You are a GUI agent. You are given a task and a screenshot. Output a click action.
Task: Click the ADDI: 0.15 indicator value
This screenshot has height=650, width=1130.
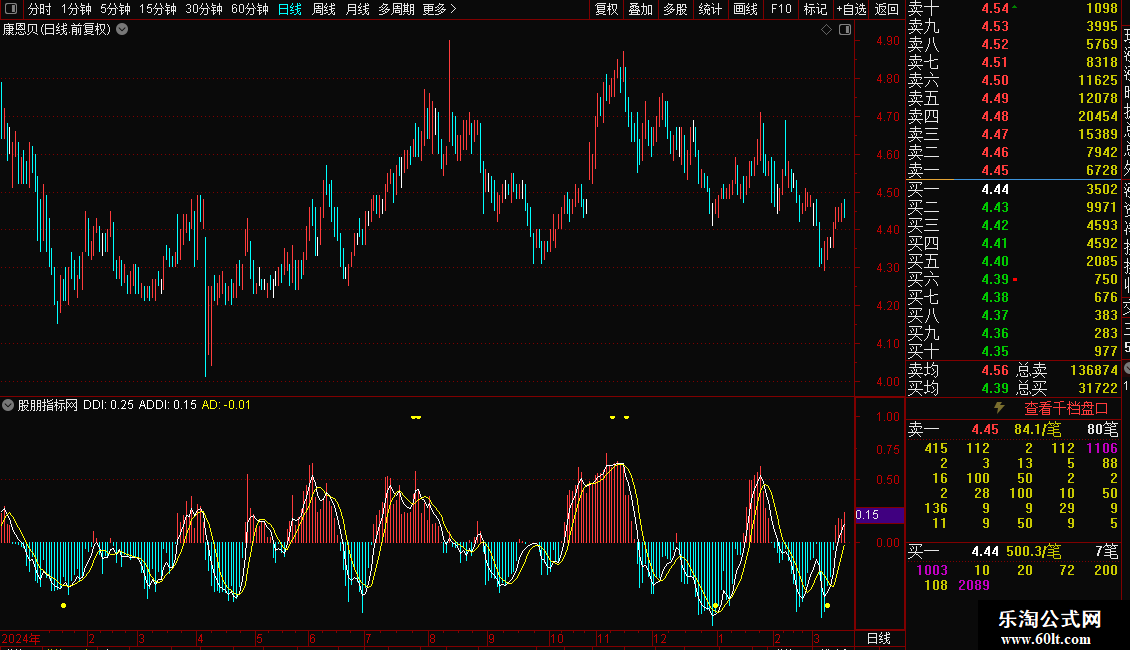pos(167,405)
